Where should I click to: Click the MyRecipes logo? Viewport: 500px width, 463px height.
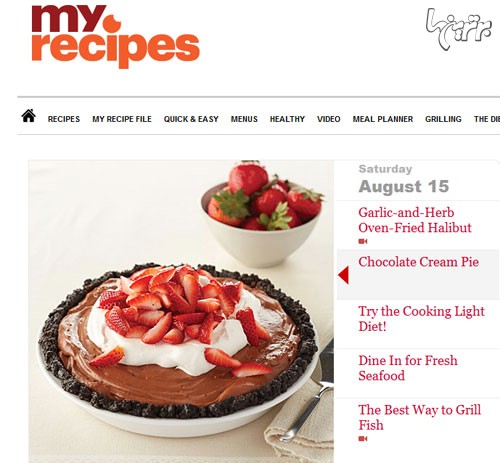[115, 36]
